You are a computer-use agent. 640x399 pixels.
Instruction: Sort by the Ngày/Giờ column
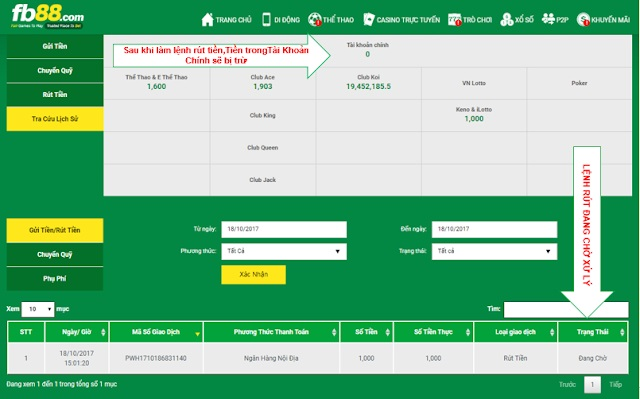[77, 332]
